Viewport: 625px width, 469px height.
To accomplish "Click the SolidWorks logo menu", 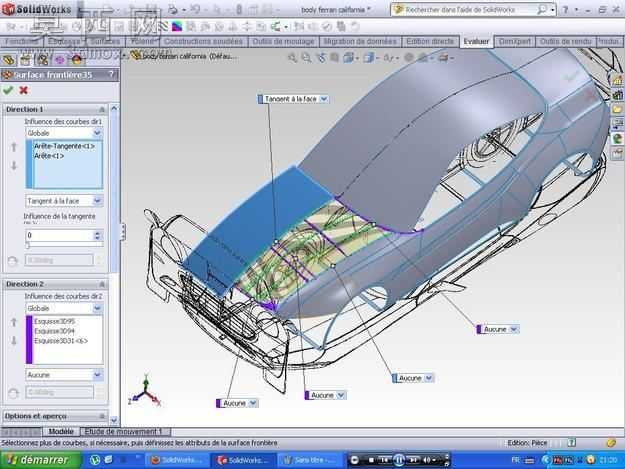I will [37, 9].
